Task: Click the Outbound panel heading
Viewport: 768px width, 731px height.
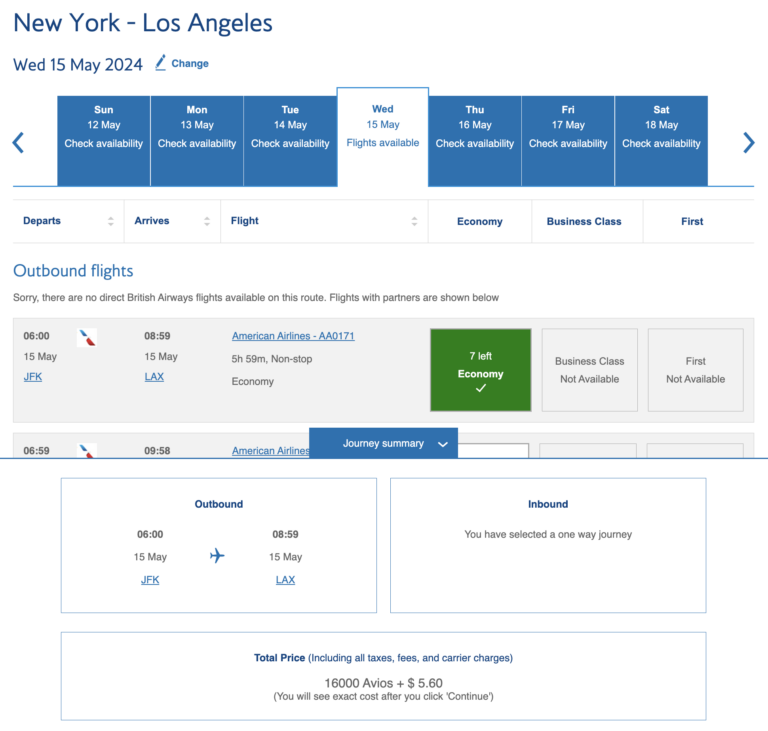Action: (x=218, y=504)
